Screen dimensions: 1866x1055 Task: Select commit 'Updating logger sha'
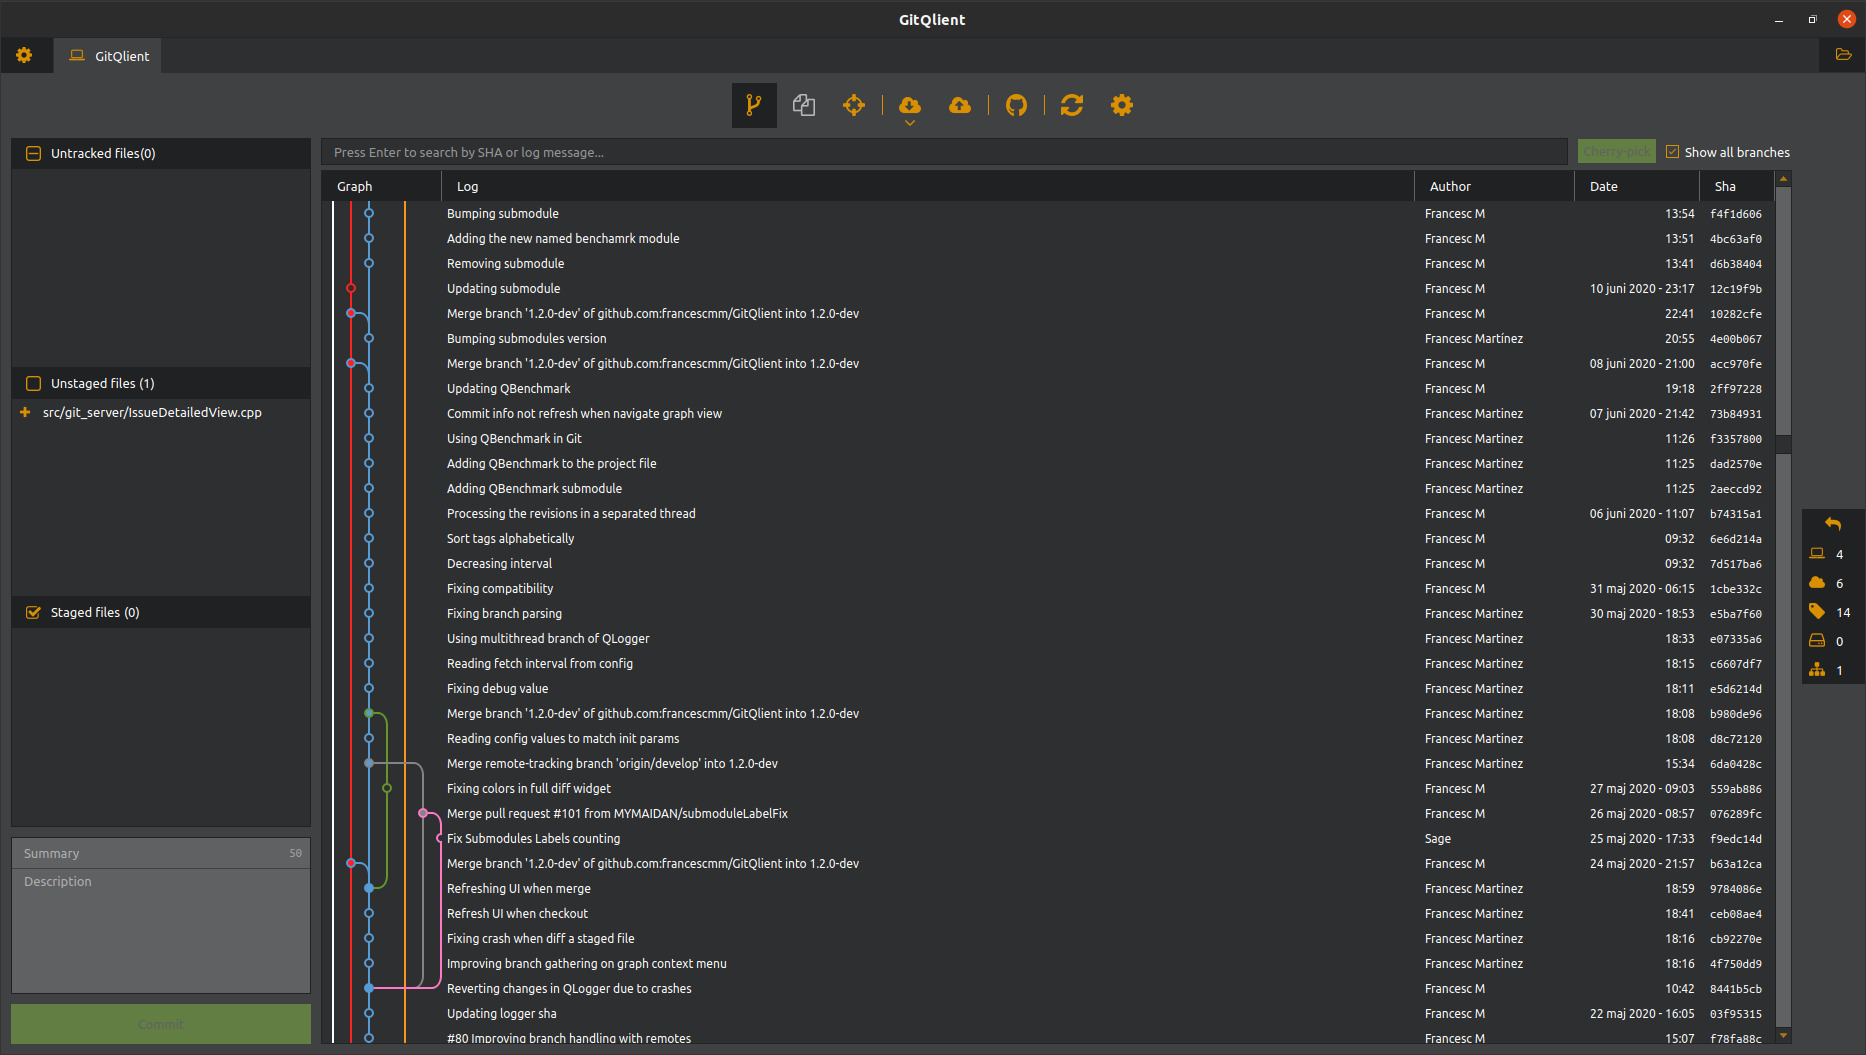click(x=501, y=1013)
